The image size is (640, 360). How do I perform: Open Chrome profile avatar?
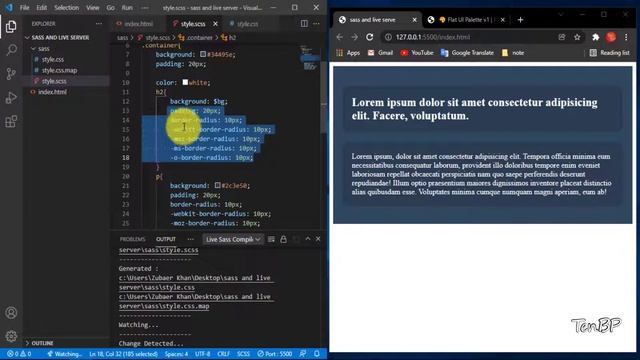click(611, 37)
